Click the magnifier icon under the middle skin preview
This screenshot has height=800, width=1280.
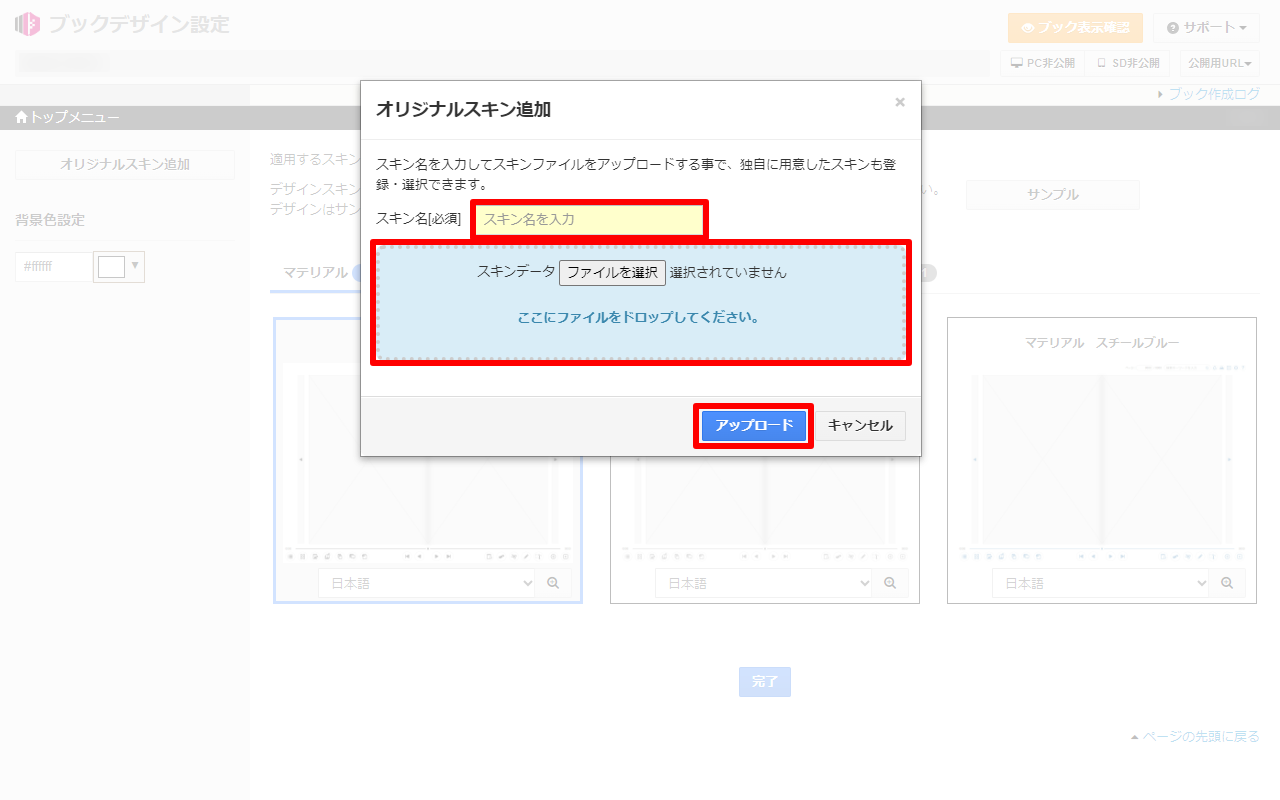point(890,583)
